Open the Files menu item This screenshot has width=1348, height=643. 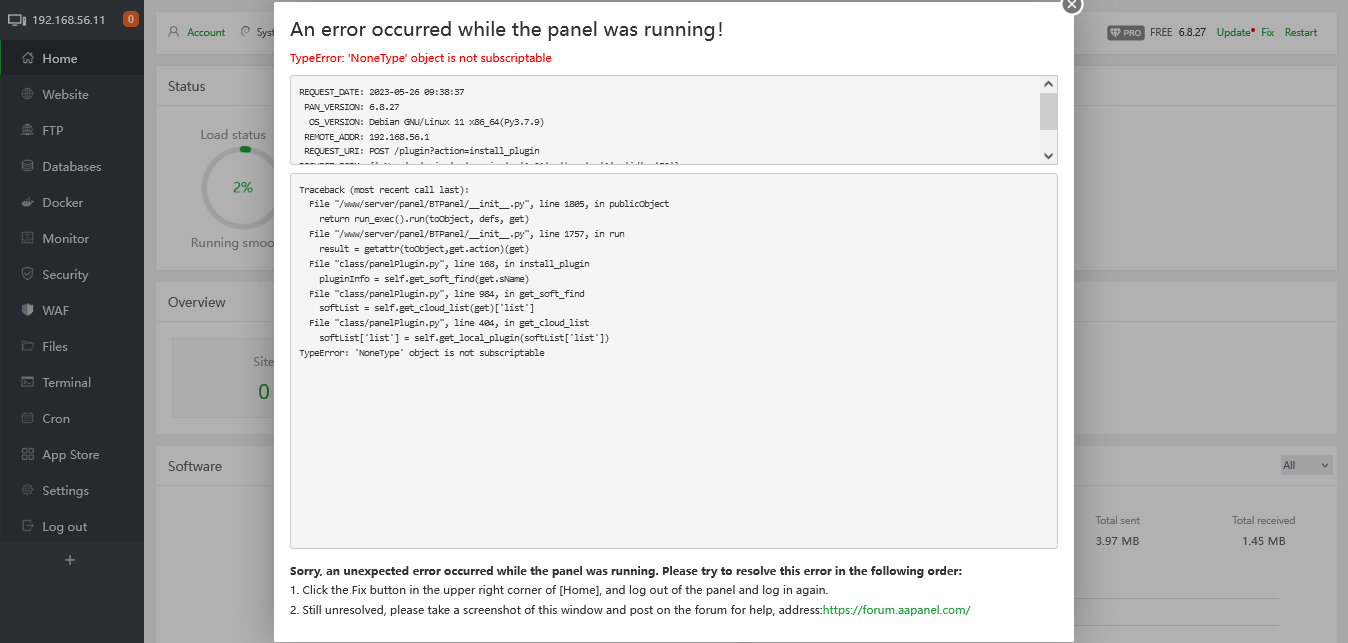(55, 346)
